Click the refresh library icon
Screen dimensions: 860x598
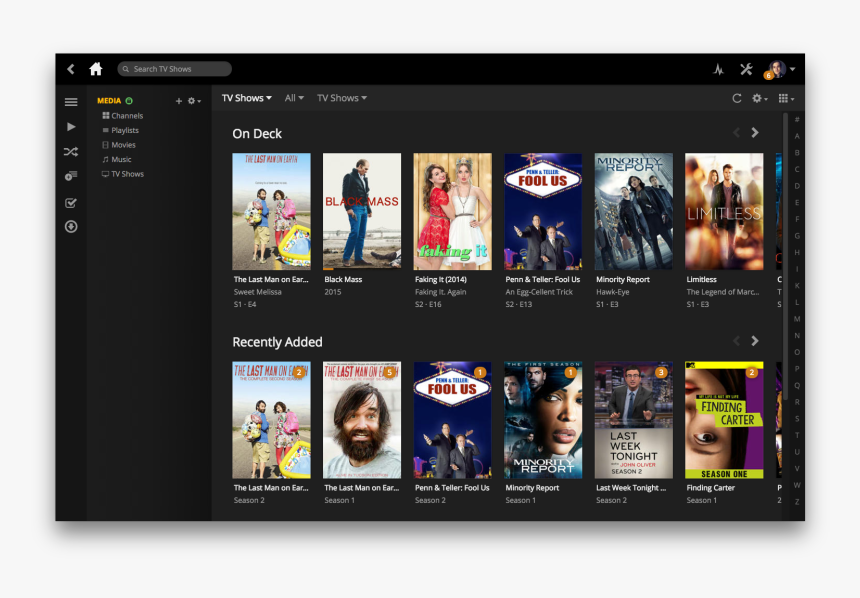coord(737,98)
